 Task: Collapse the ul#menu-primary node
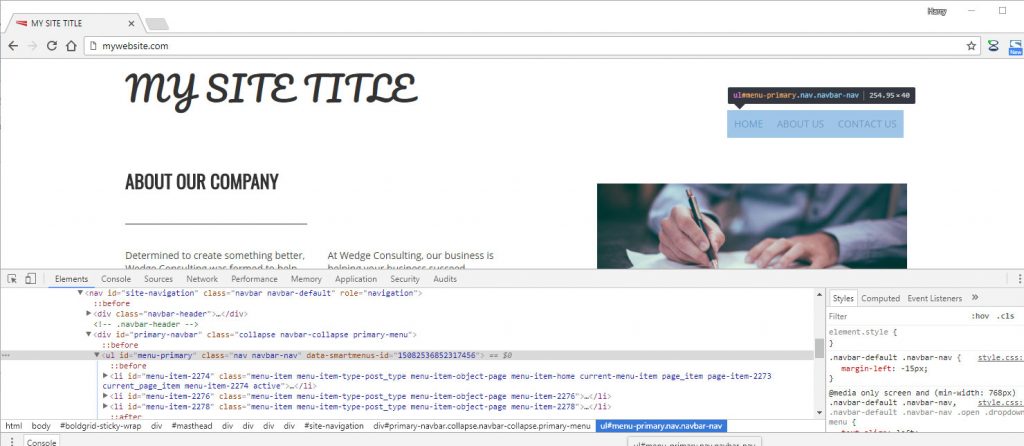97,355
